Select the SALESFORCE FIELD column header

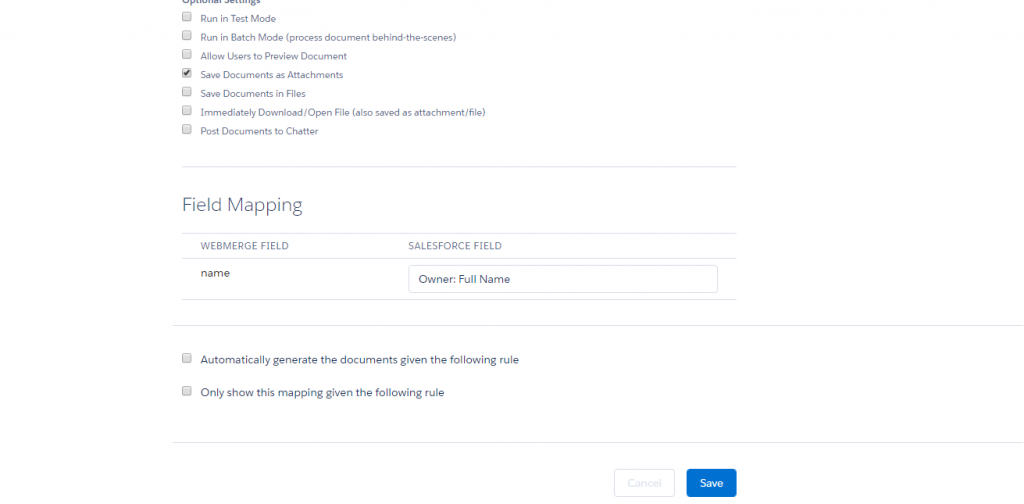point(455,246)
